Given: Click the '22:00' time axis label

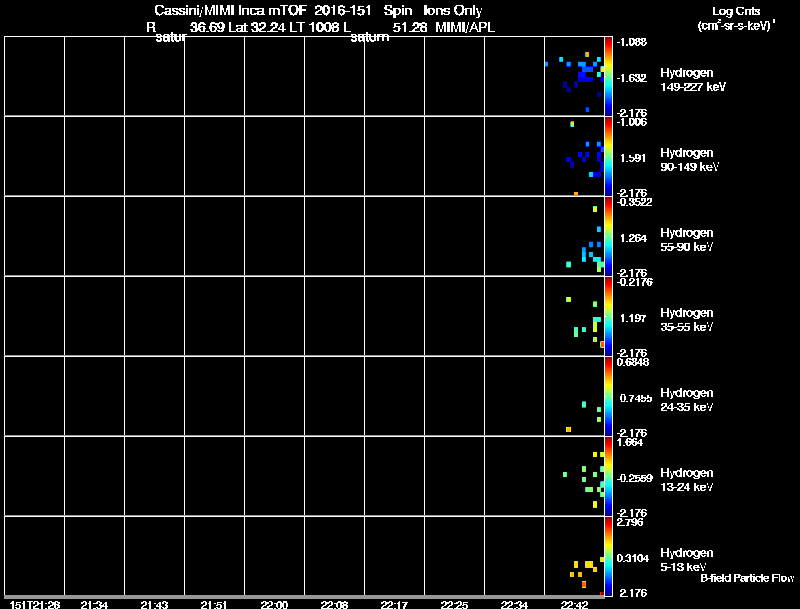Looking at the screenshot, I should click(274, 605).
